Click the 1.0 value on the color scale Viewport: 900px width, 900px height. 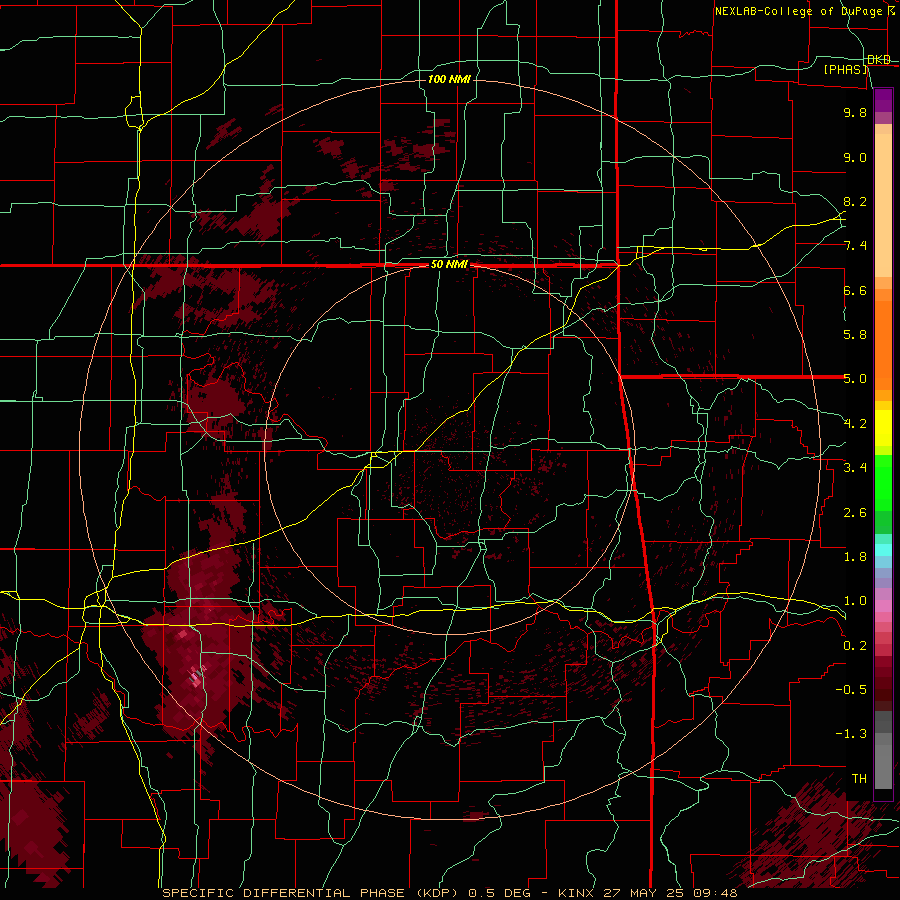pos(855,601)
